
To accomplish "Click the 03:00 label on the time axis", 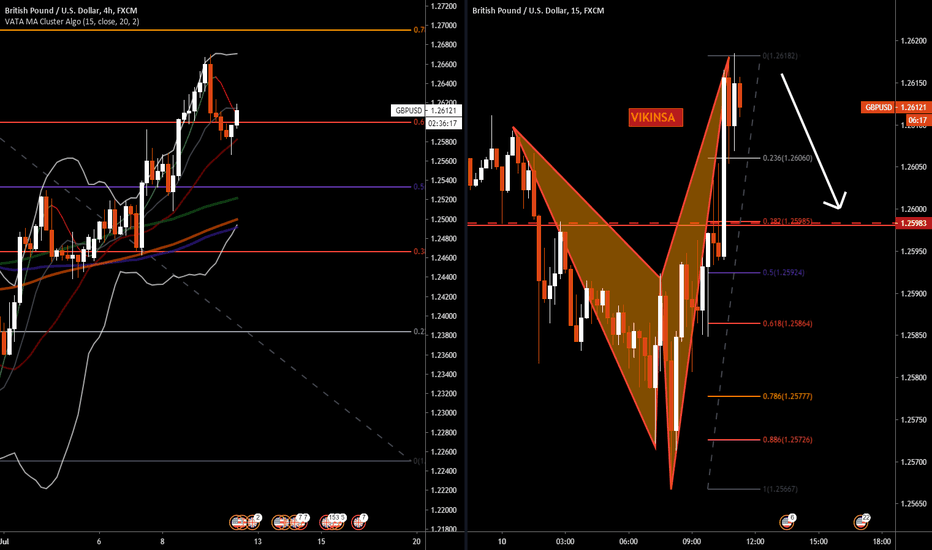I will point(565,542).
